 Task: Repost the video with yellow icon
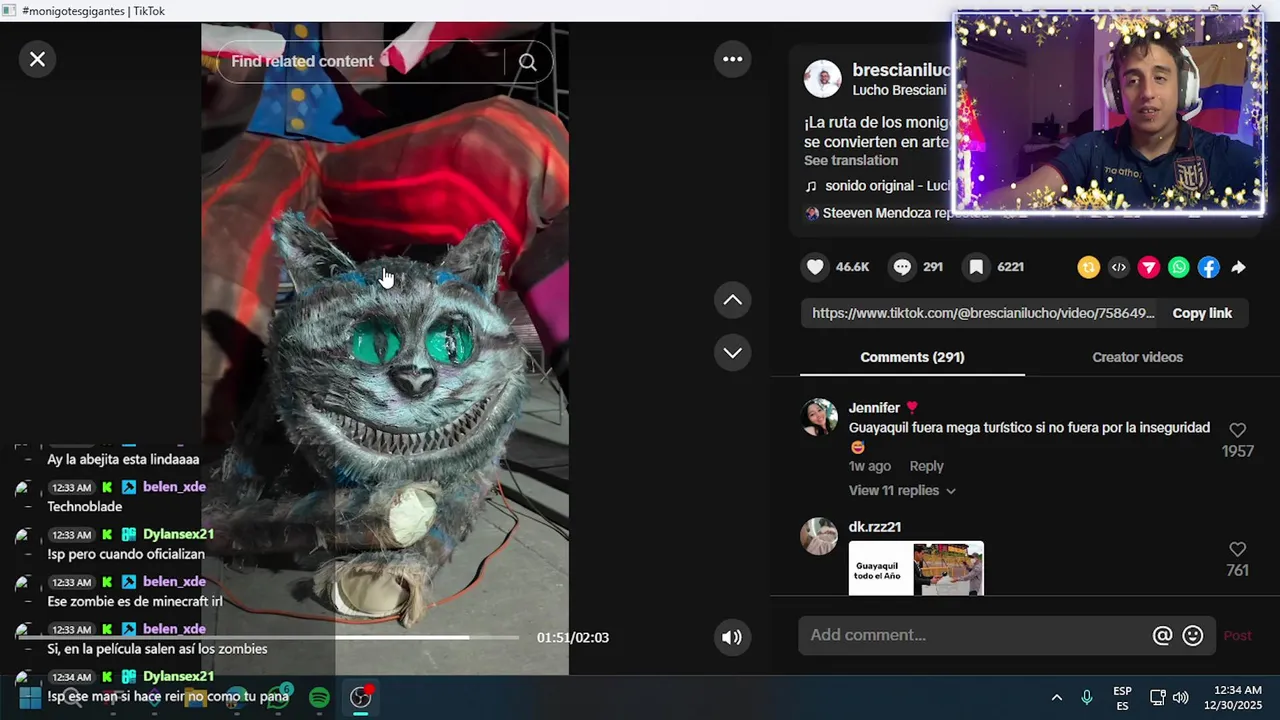point(1088,267)
